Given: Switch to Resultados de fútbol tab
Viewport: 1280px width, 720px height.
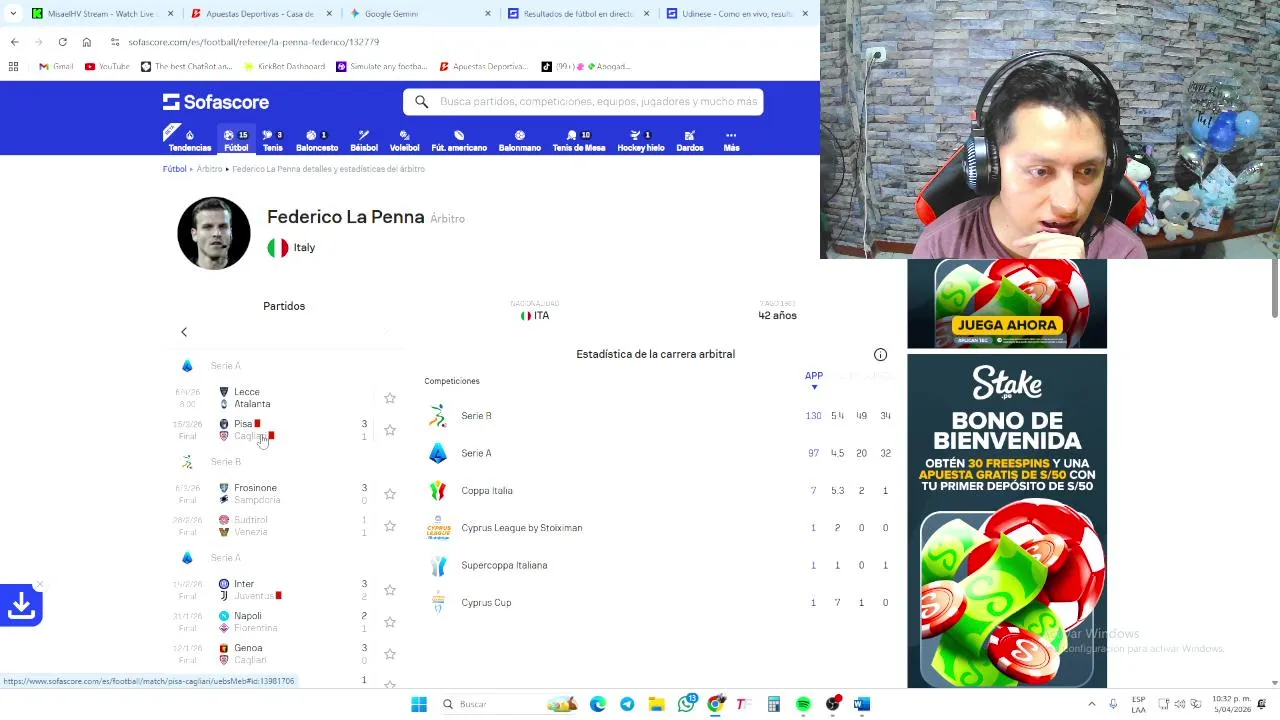Looking at the screenshot, I should [577, 13].
